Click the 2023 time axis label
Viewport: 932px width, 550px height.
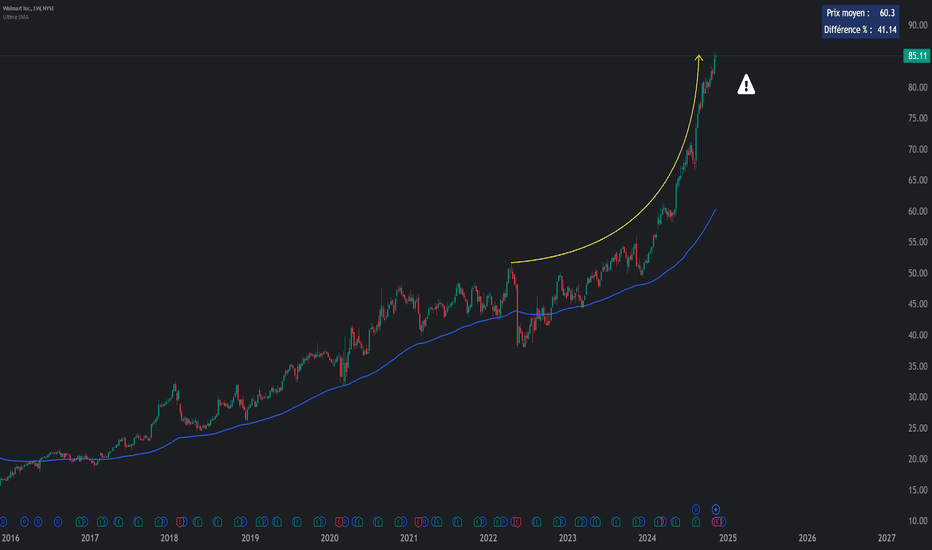coord(568,538)
